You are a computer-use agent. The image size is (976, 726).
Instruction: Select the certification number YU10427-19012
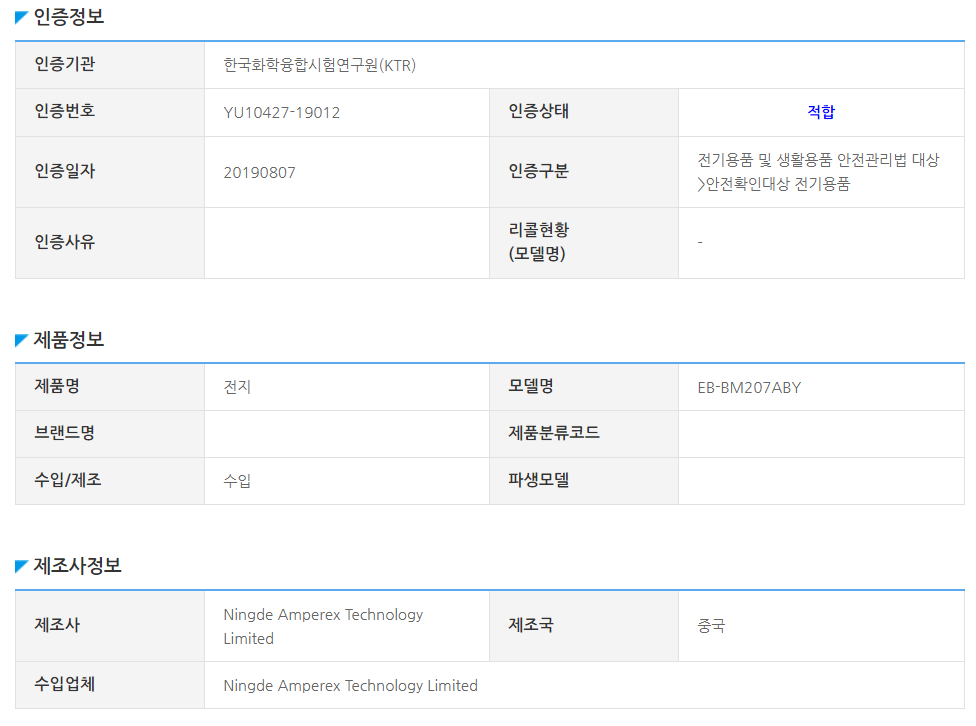click(282, 112)
